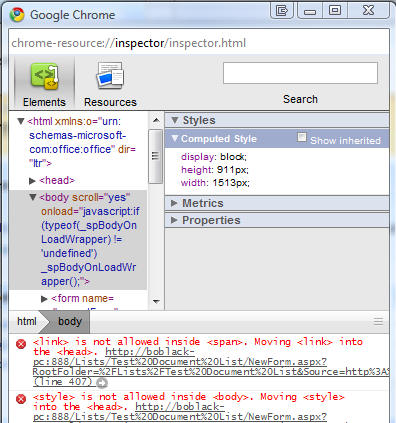Collapse the Styles section

(x=175, y=120)
